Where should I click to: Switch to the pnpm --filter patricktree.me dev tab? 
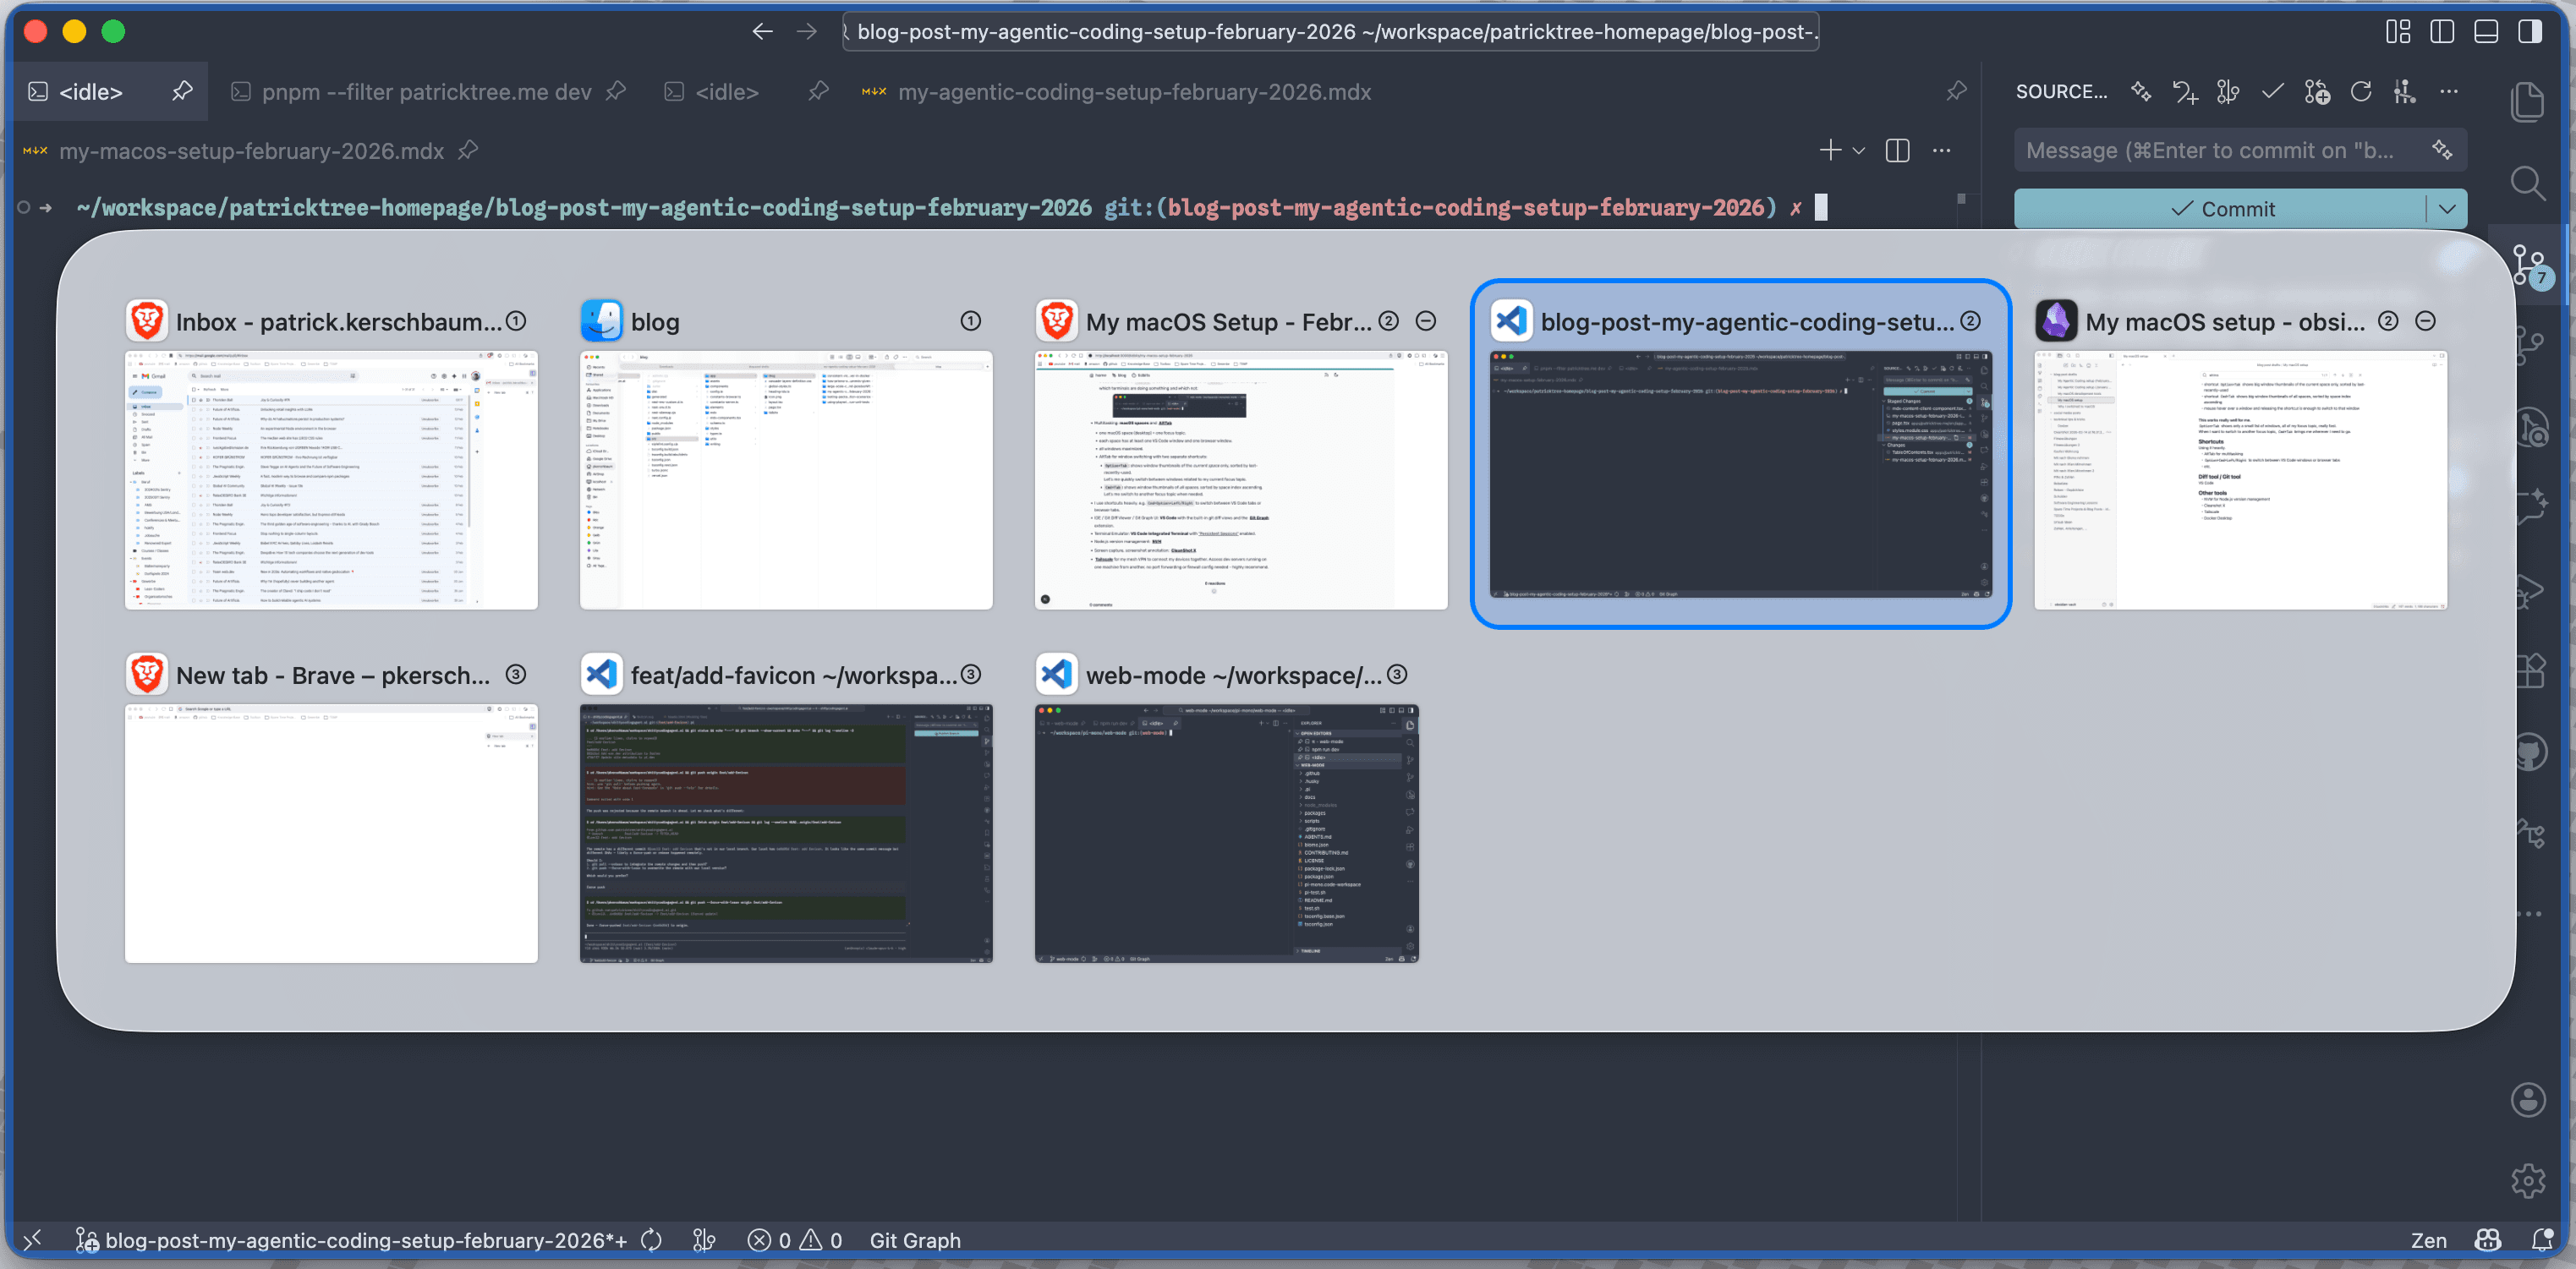coord(426,91)
